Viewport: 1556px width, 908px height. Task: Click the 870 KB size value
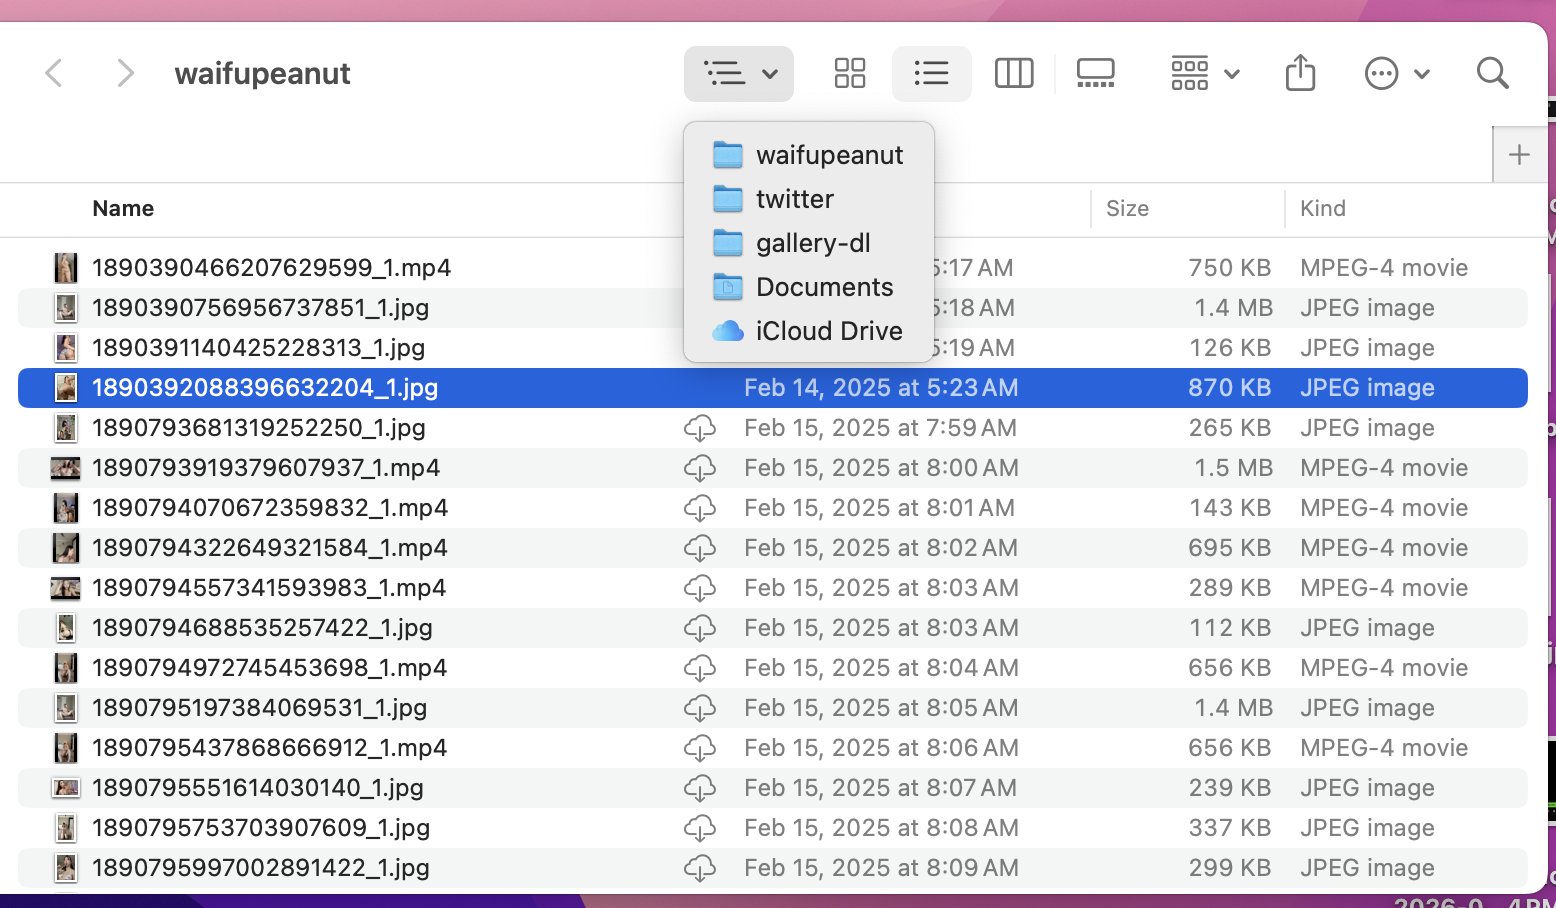1229,388
